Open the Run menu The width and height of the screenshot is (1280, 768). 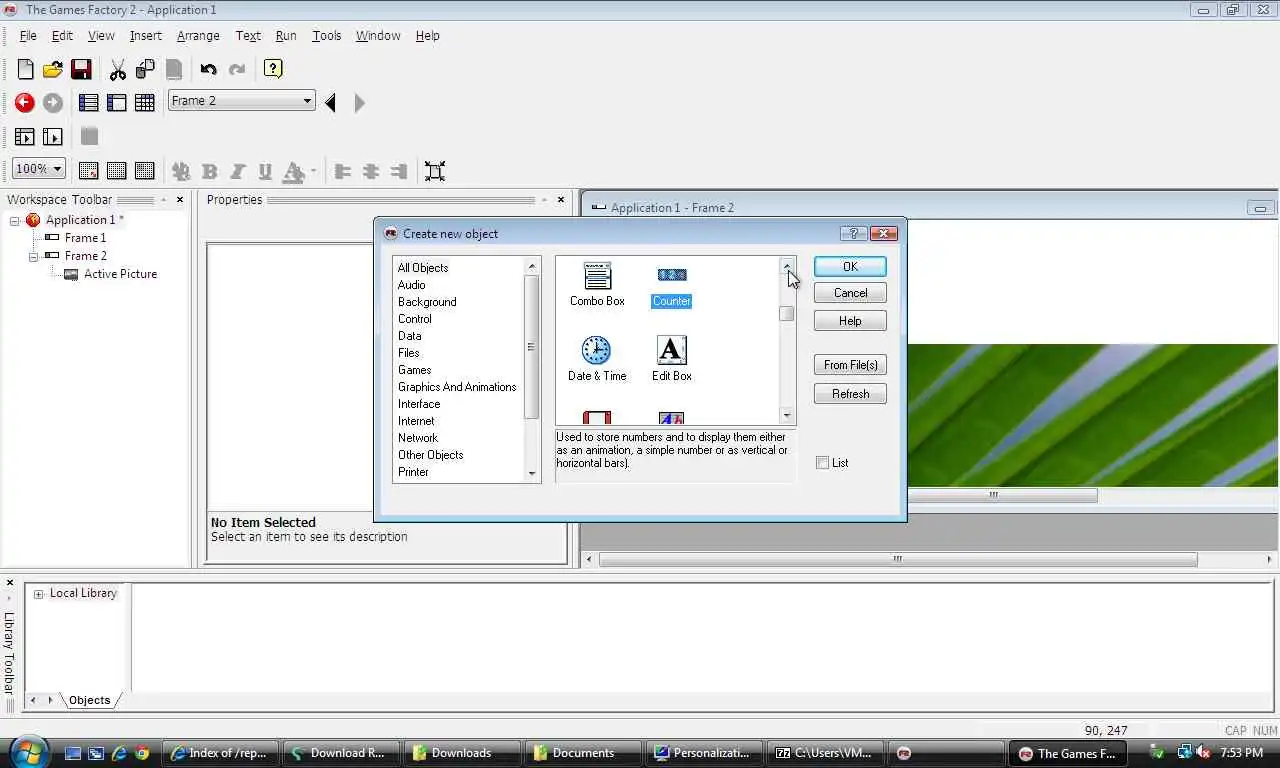pos(286,35)
